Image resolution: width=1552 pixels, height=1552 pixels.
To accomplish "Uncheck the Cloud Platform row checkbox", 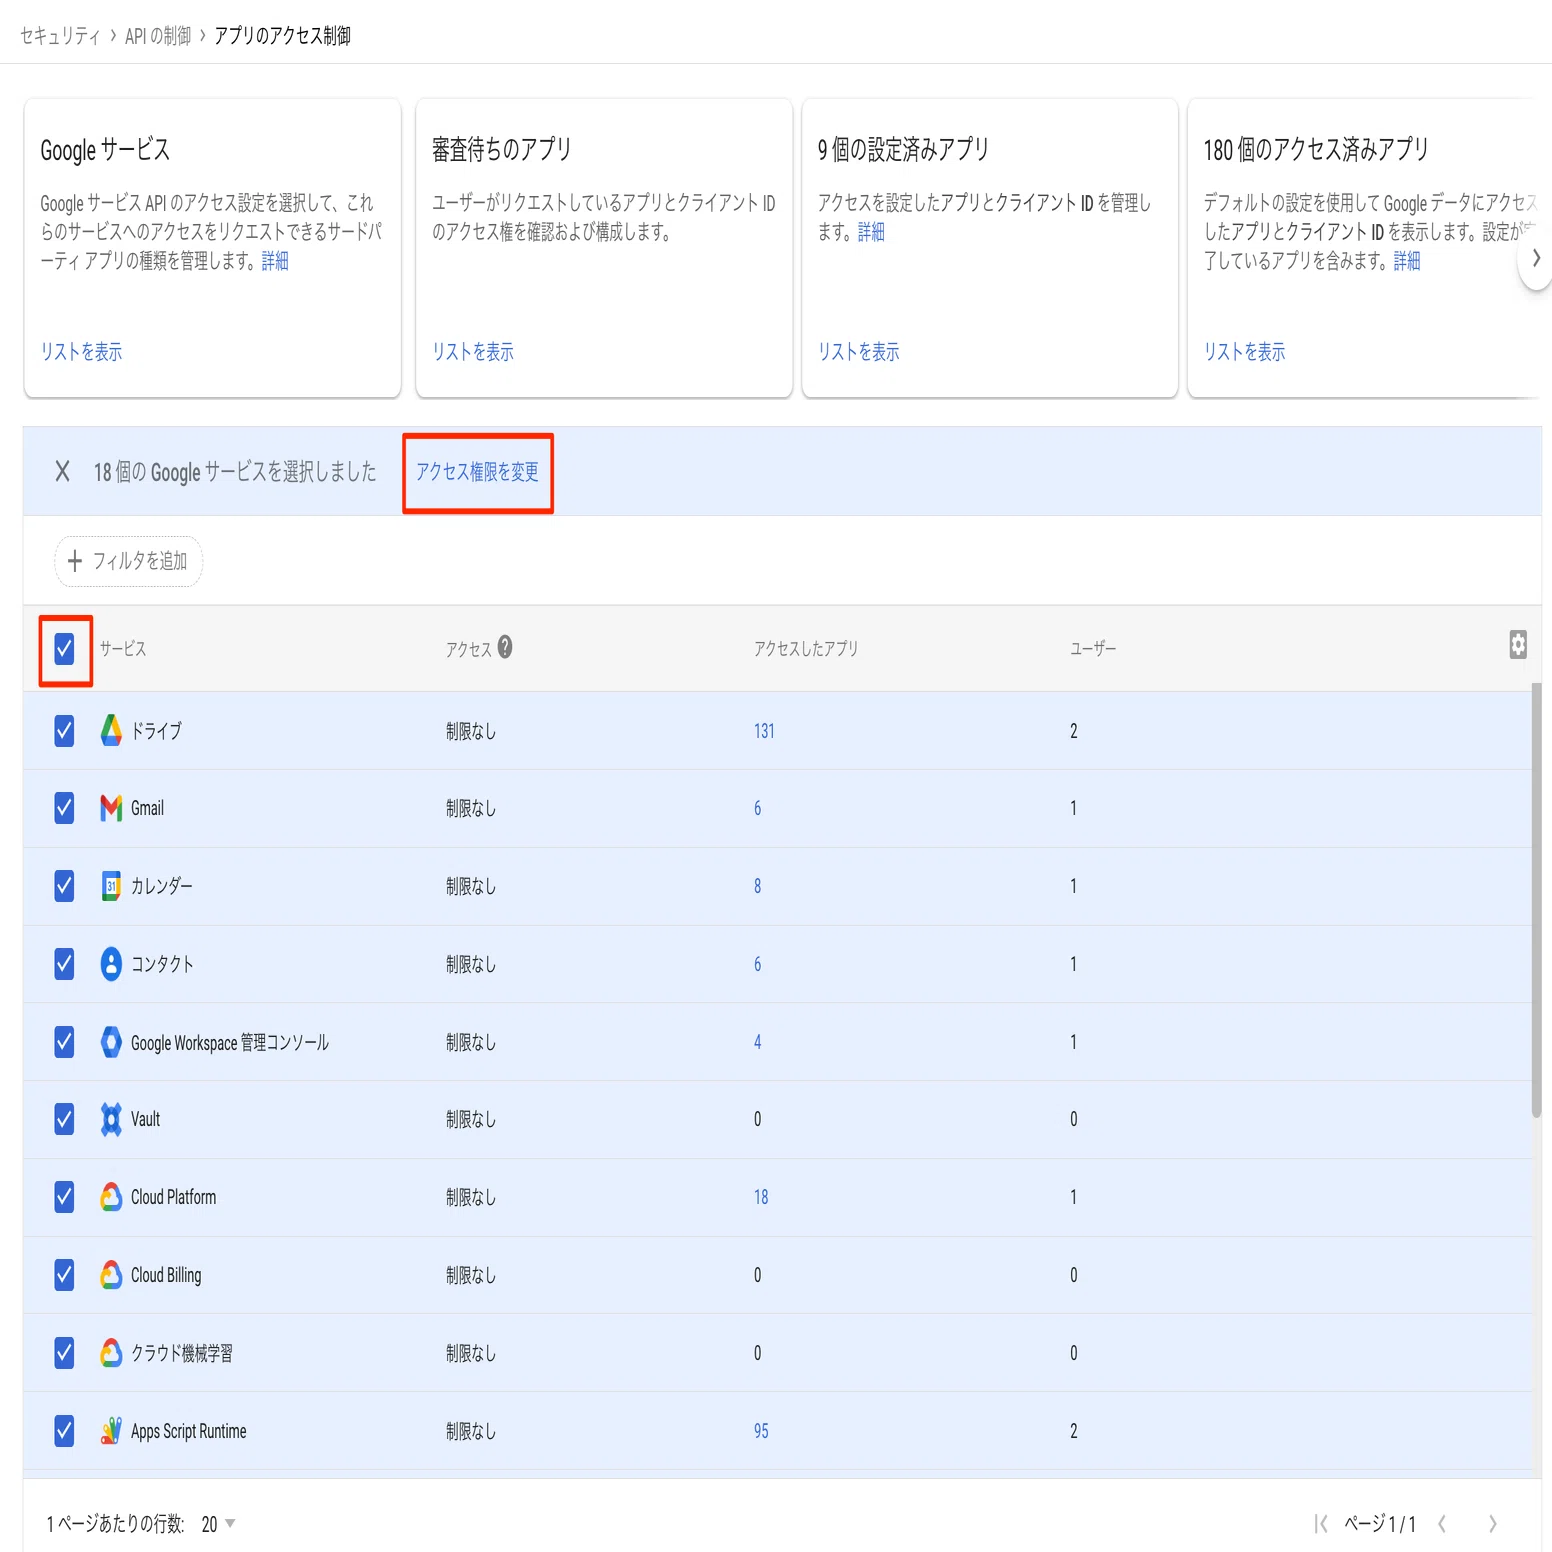I will pos(64,1197).
